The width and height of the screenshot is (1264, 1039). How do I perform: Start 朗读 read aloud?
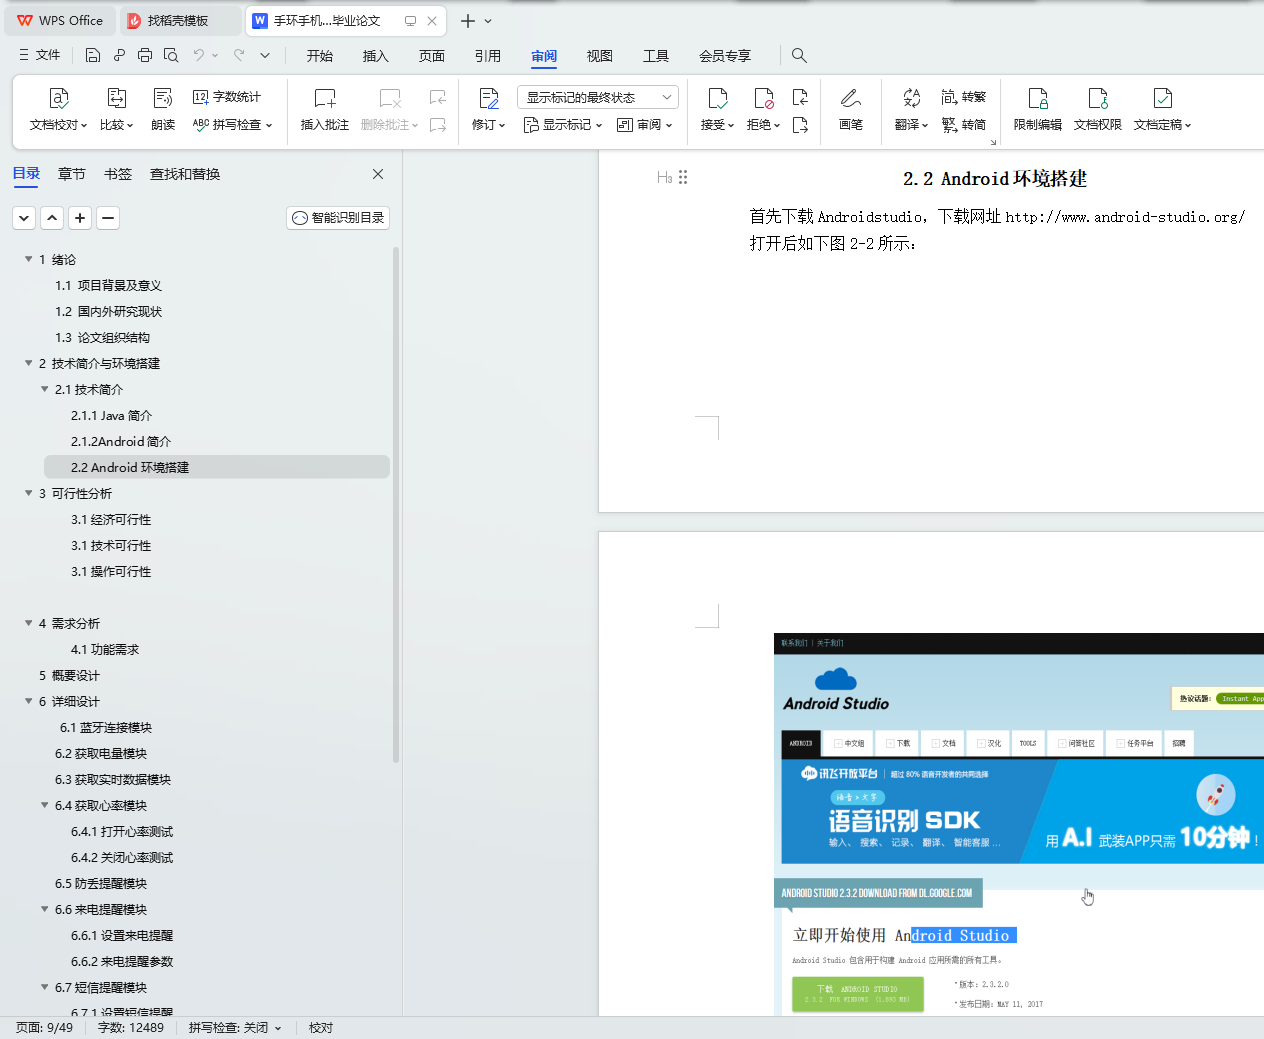(163, 110)
